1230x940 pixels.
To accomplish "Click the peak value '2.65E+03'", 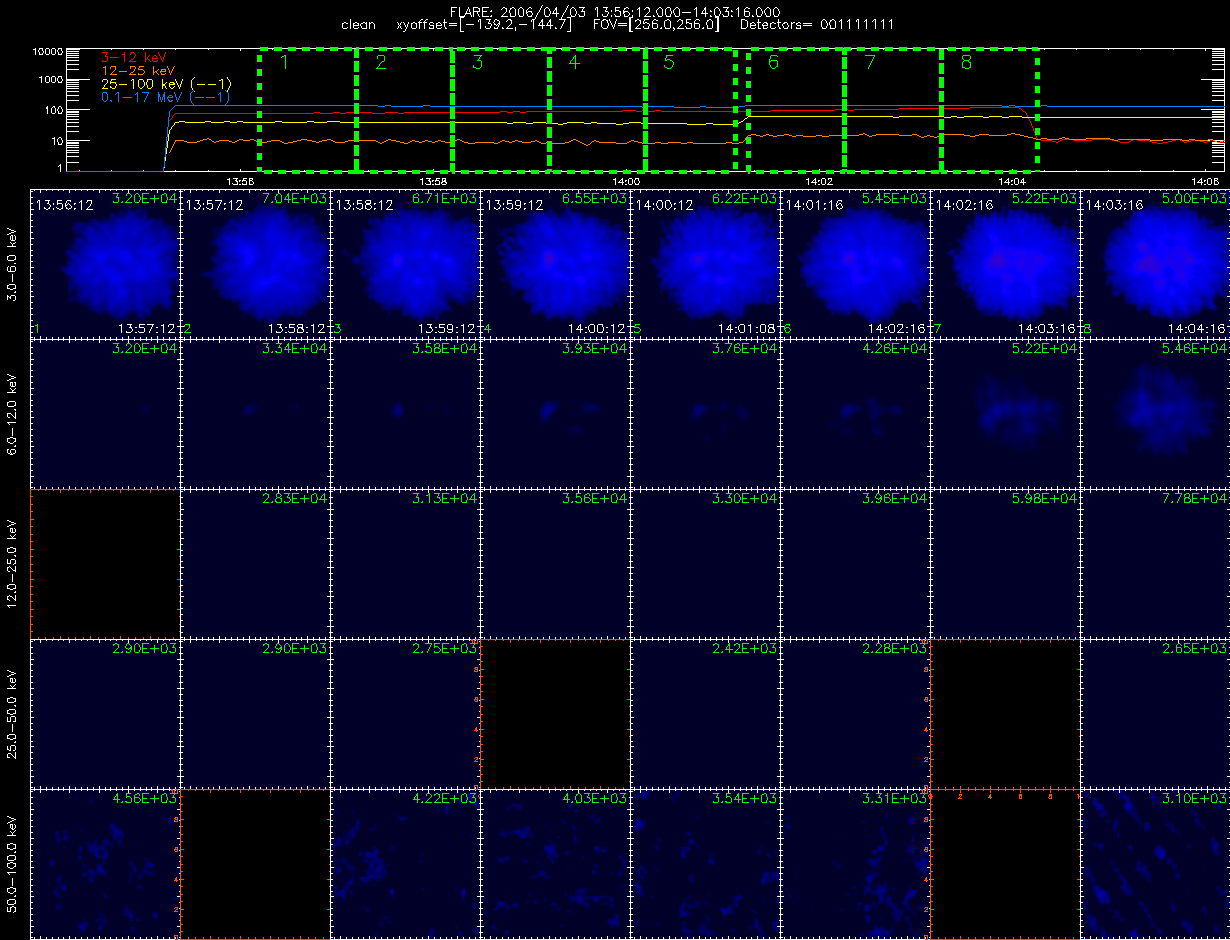I will point(1195,648).
